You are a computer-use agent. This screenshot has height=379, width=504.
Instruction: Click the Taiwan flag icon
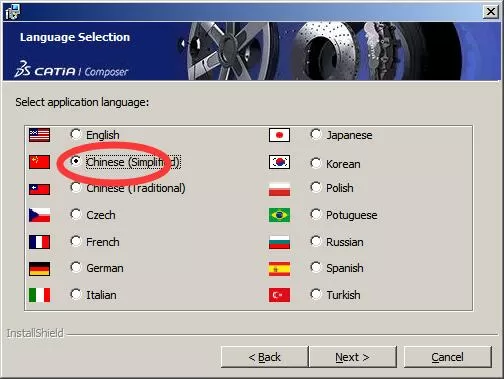[39, 189]
